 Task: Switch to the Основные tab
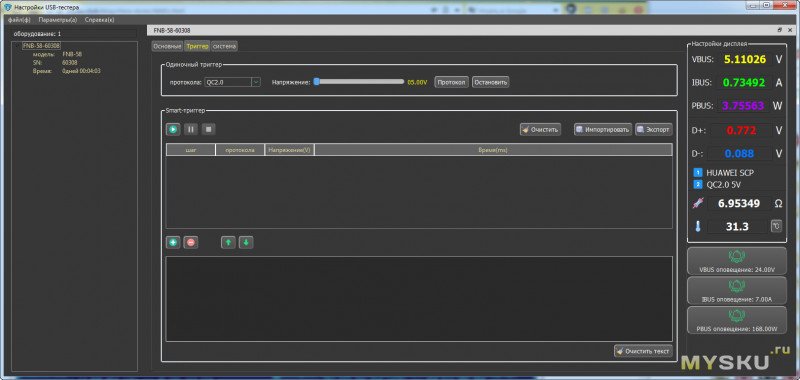[x=167, y=46]
